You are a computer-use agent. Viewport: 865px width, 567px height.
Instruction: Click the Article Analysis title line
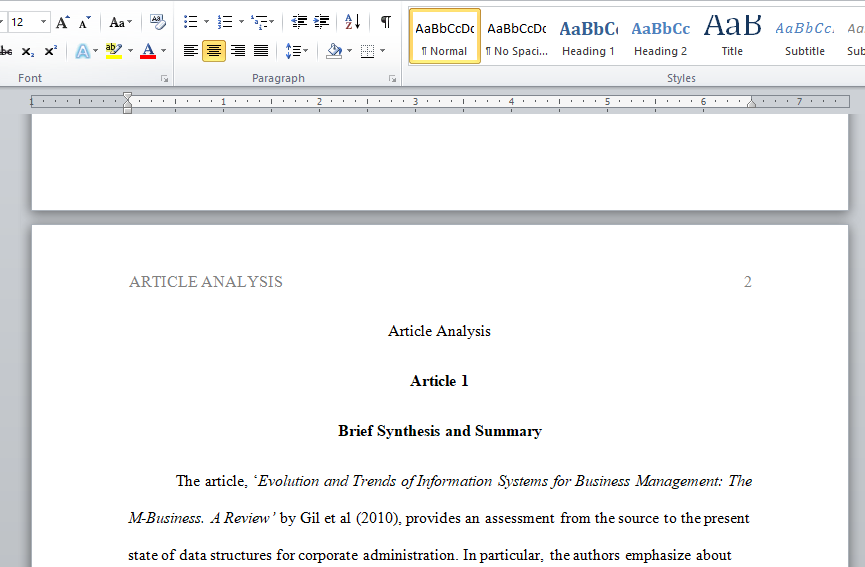coord(439,331)
